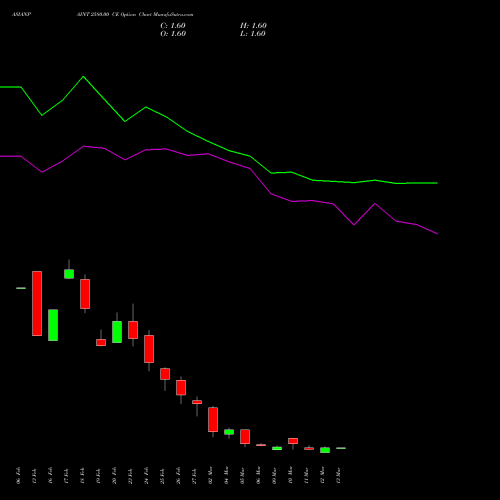Click the red candlestick above 02 Mar
Viewport: 500px width, 500px height.
coord(213,419)
